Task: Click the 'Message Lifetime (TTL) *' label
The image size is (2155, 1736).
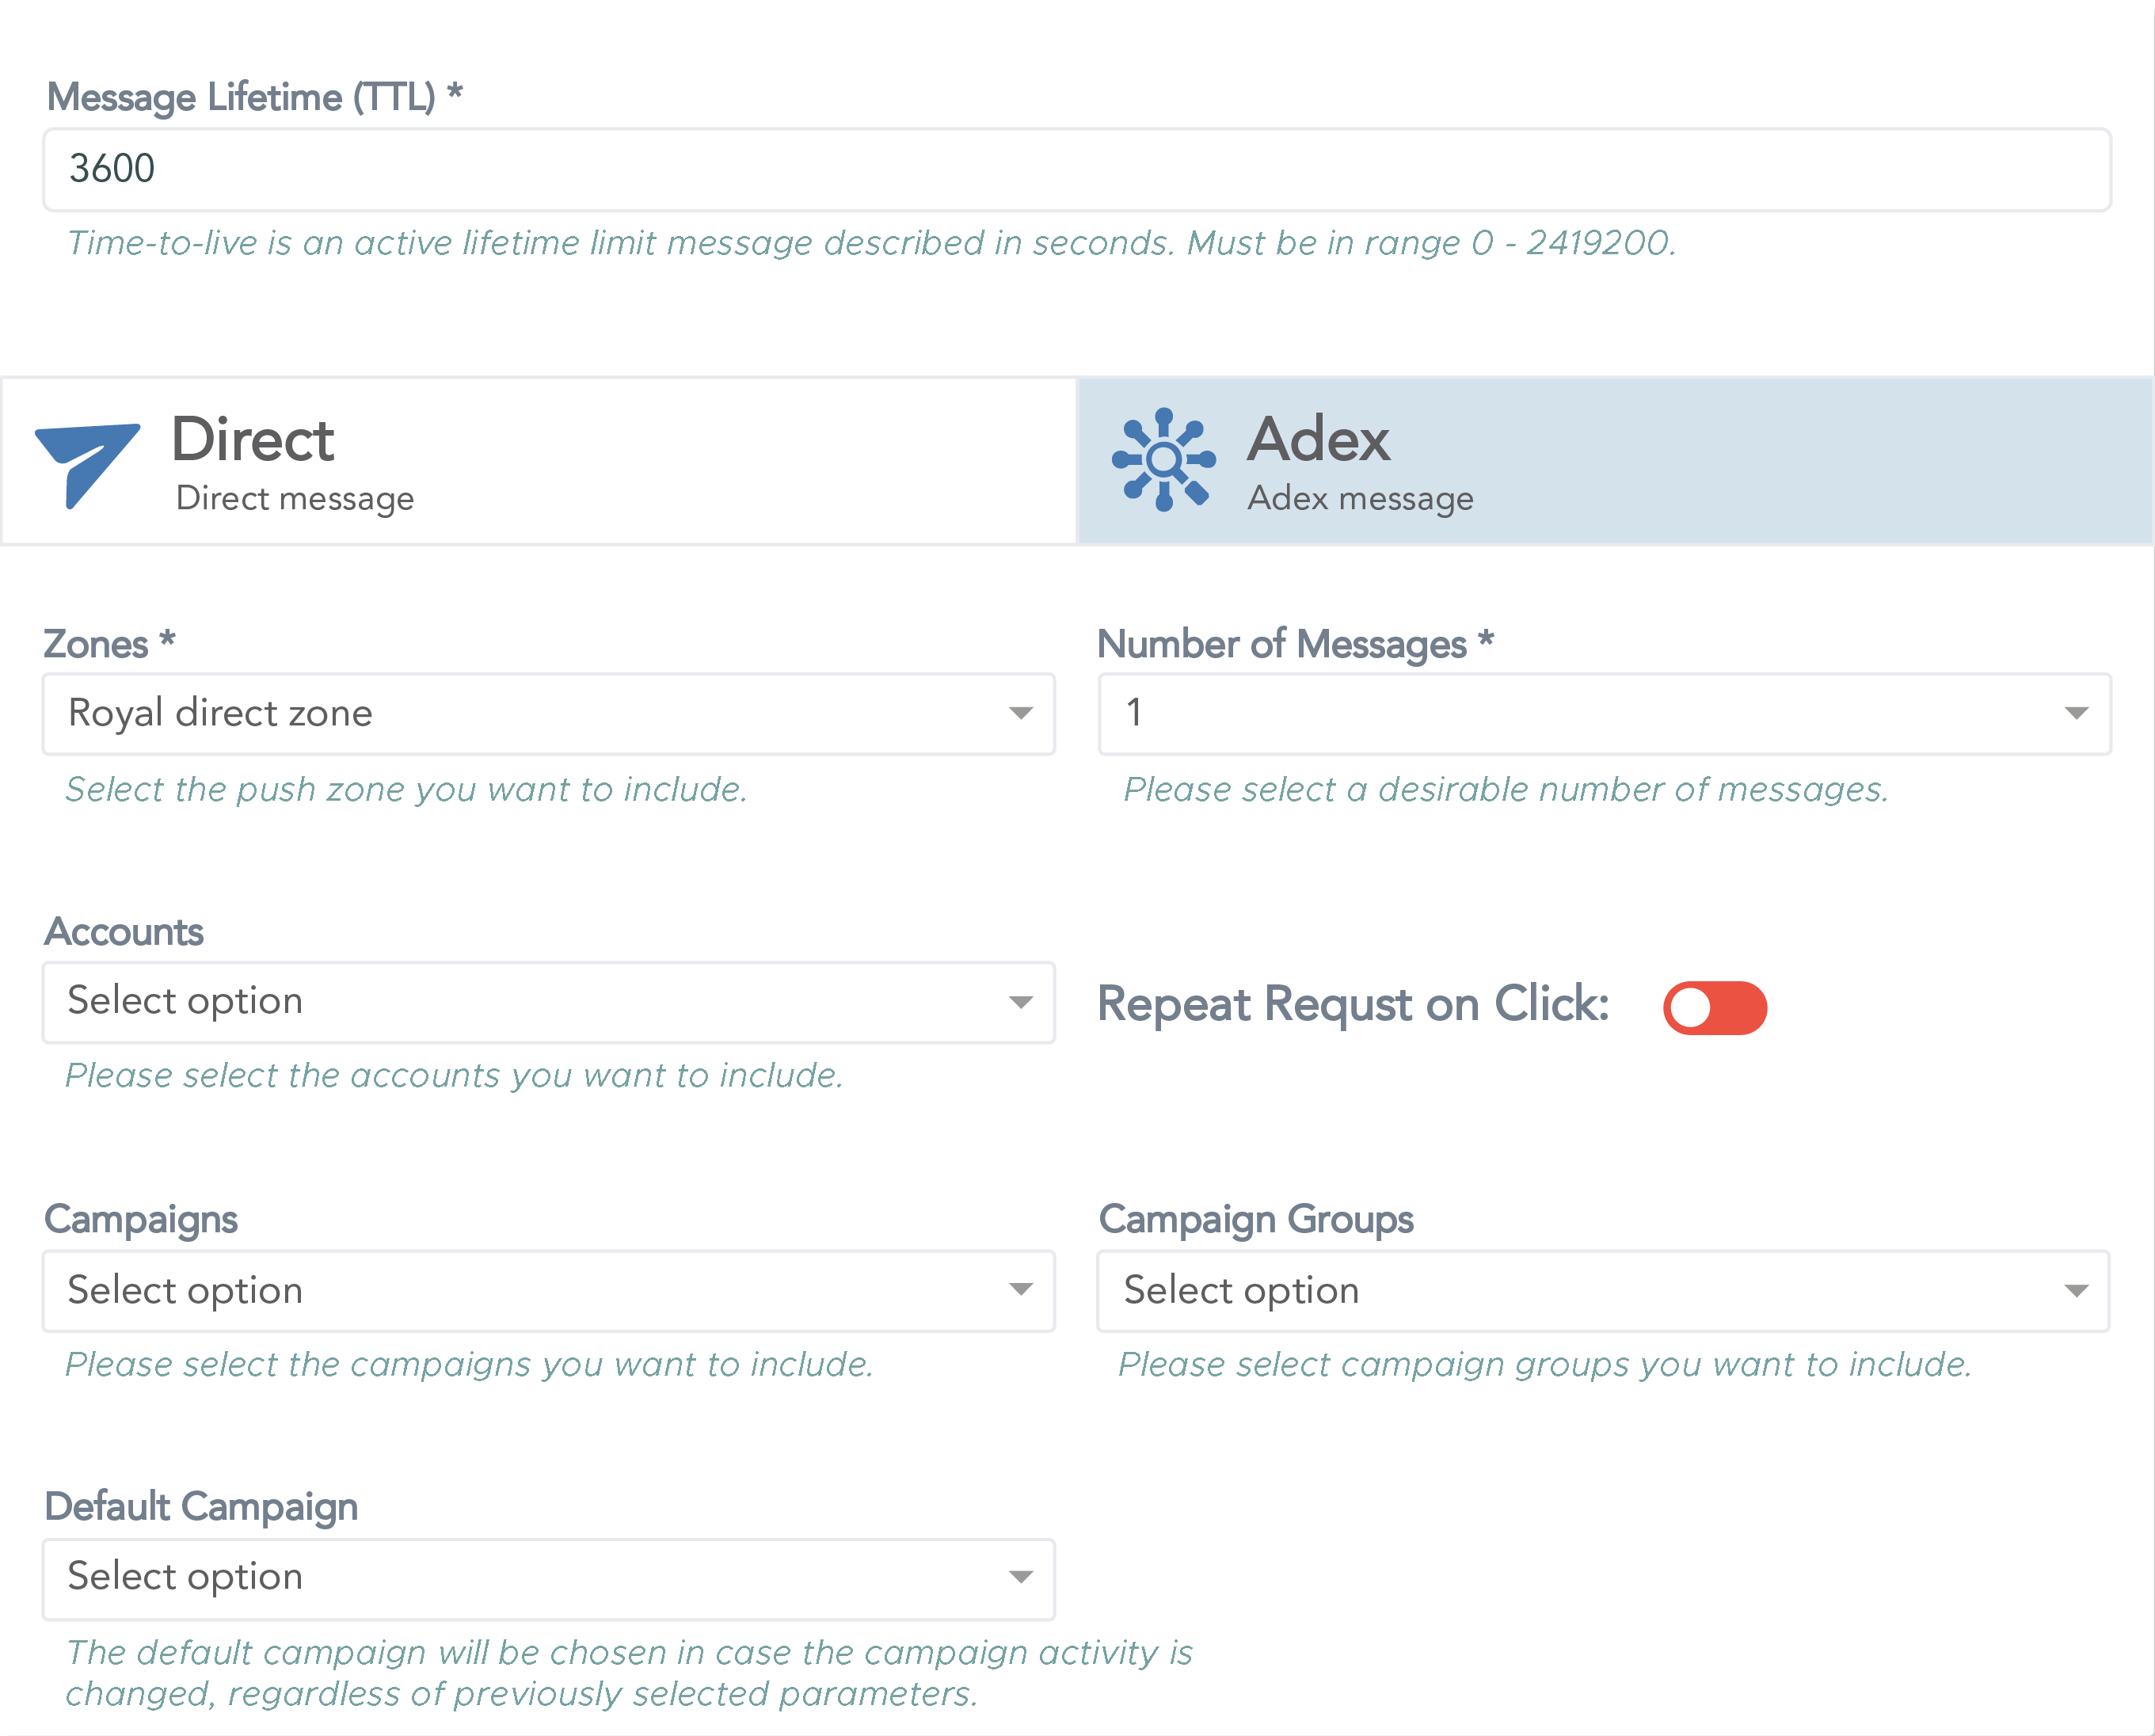Action: pos(255,98)
